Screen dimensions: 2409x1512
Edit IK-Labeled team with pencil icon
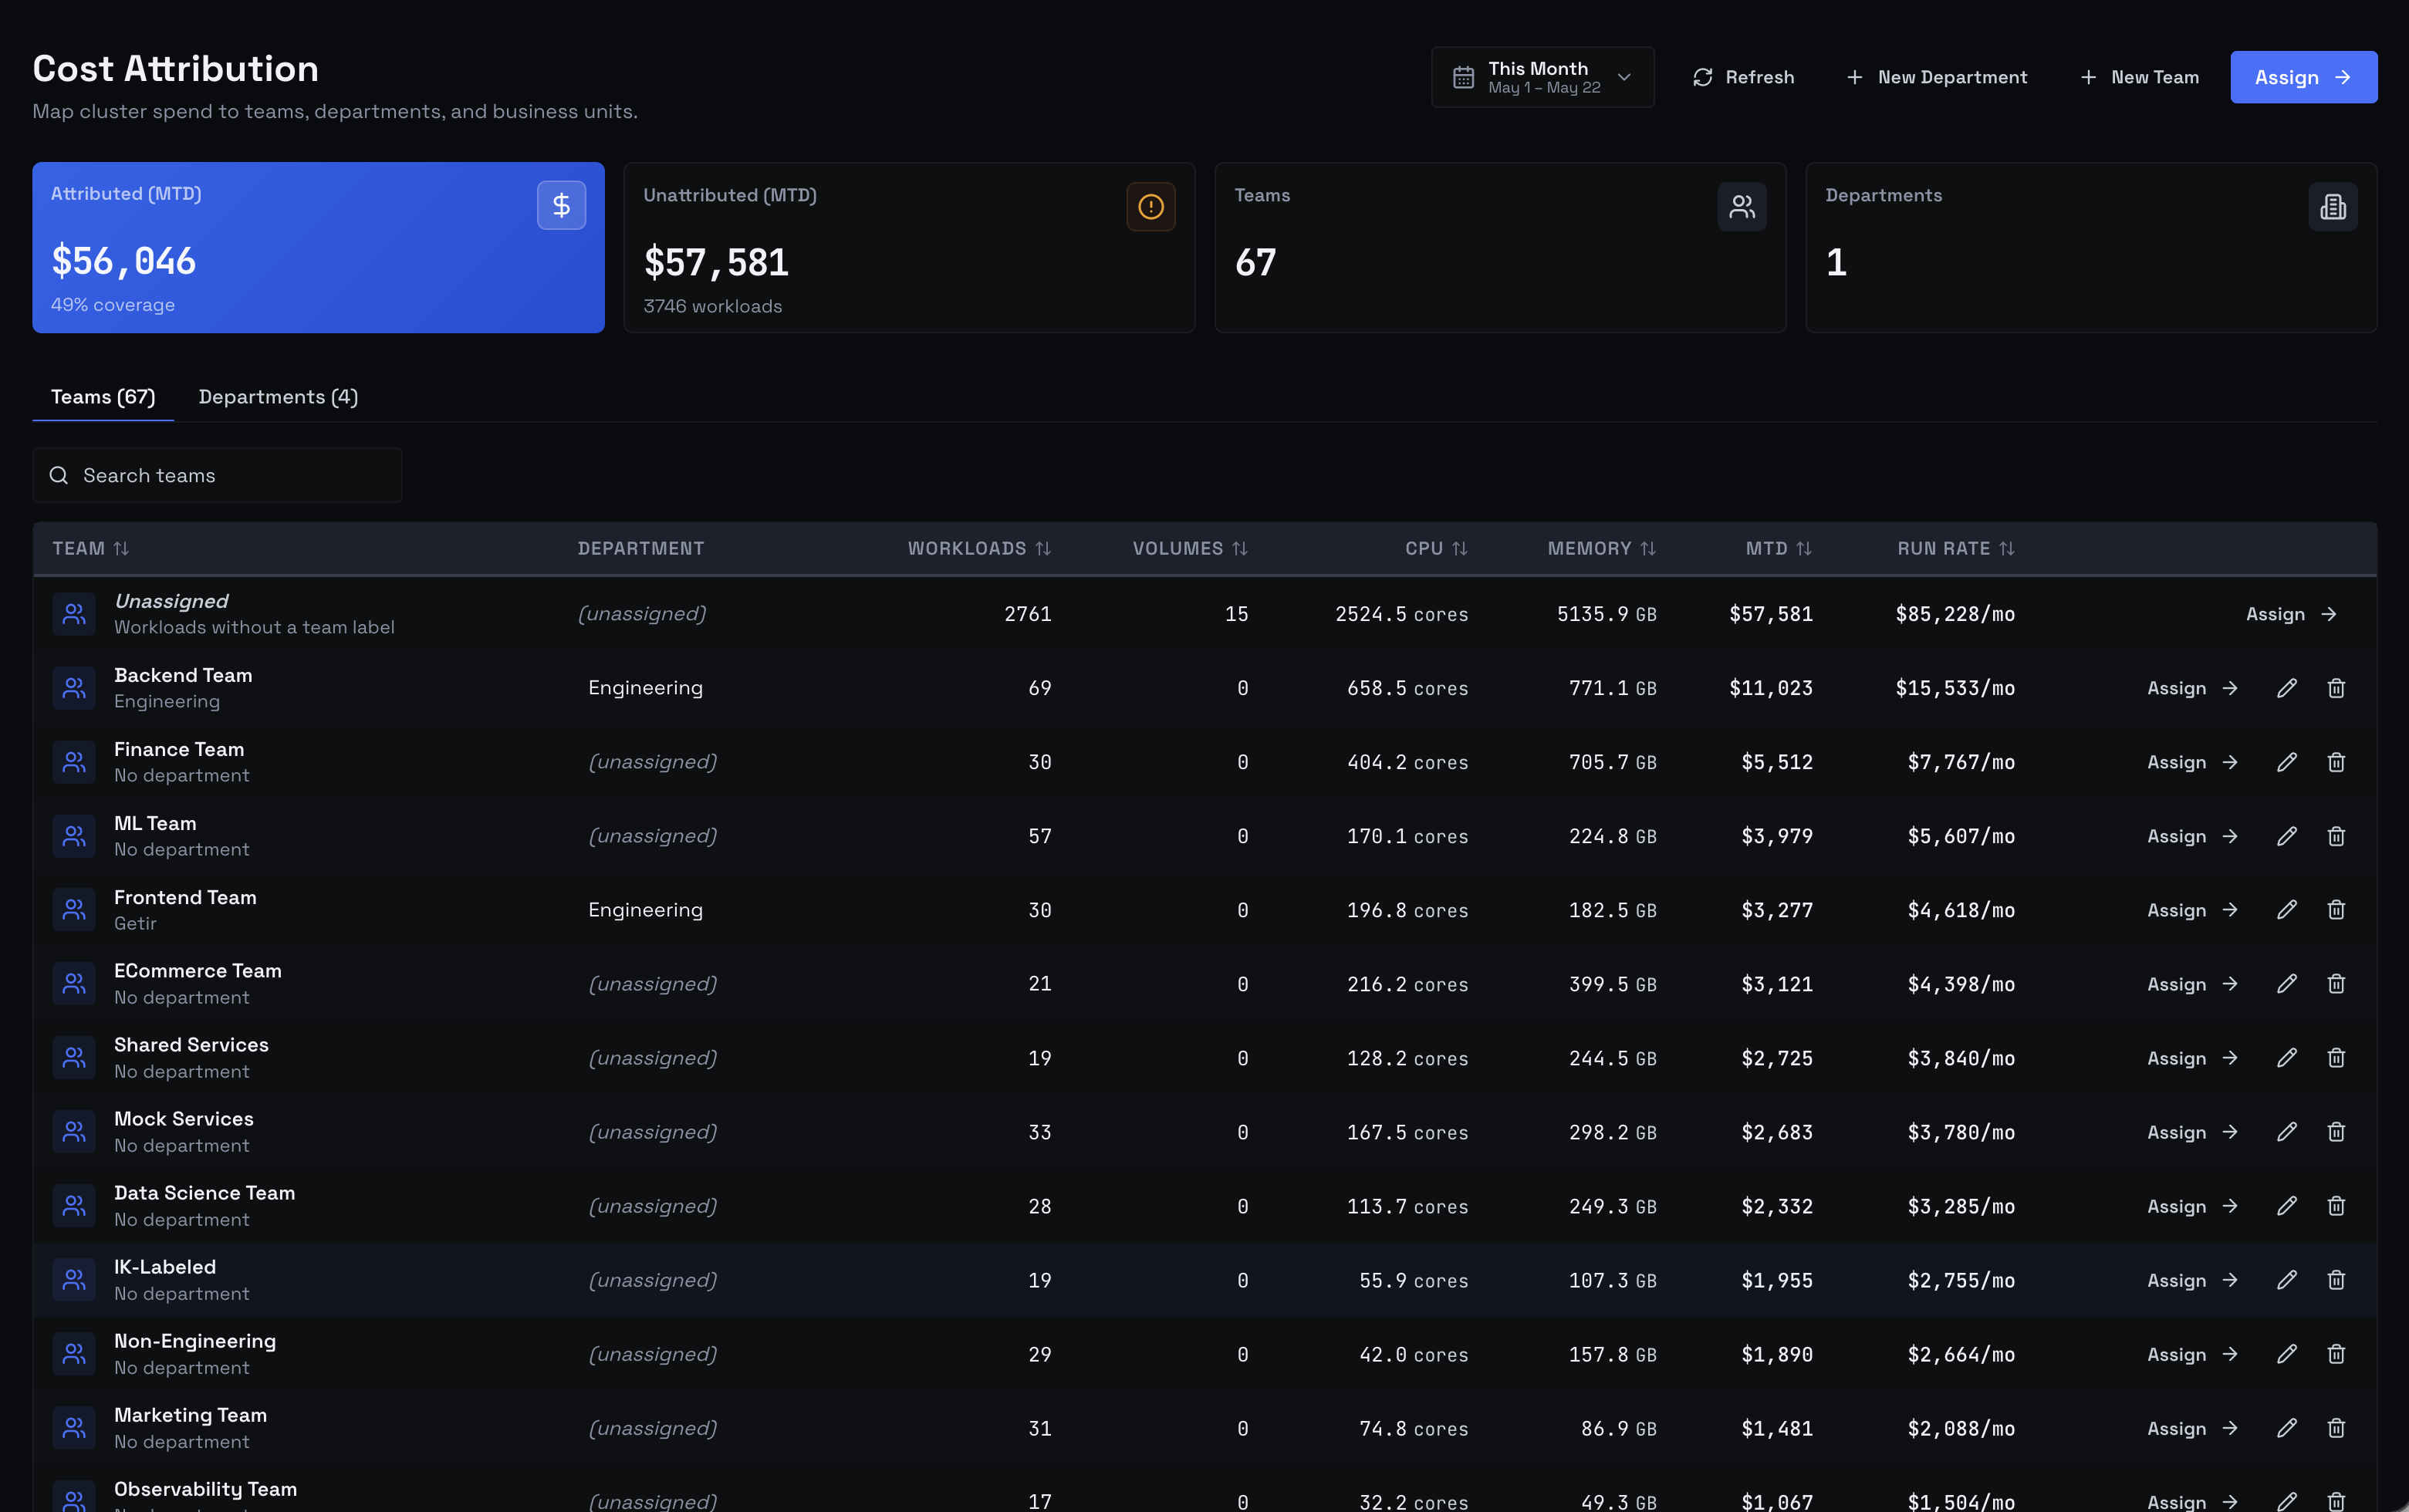tap(2286, 1280)
